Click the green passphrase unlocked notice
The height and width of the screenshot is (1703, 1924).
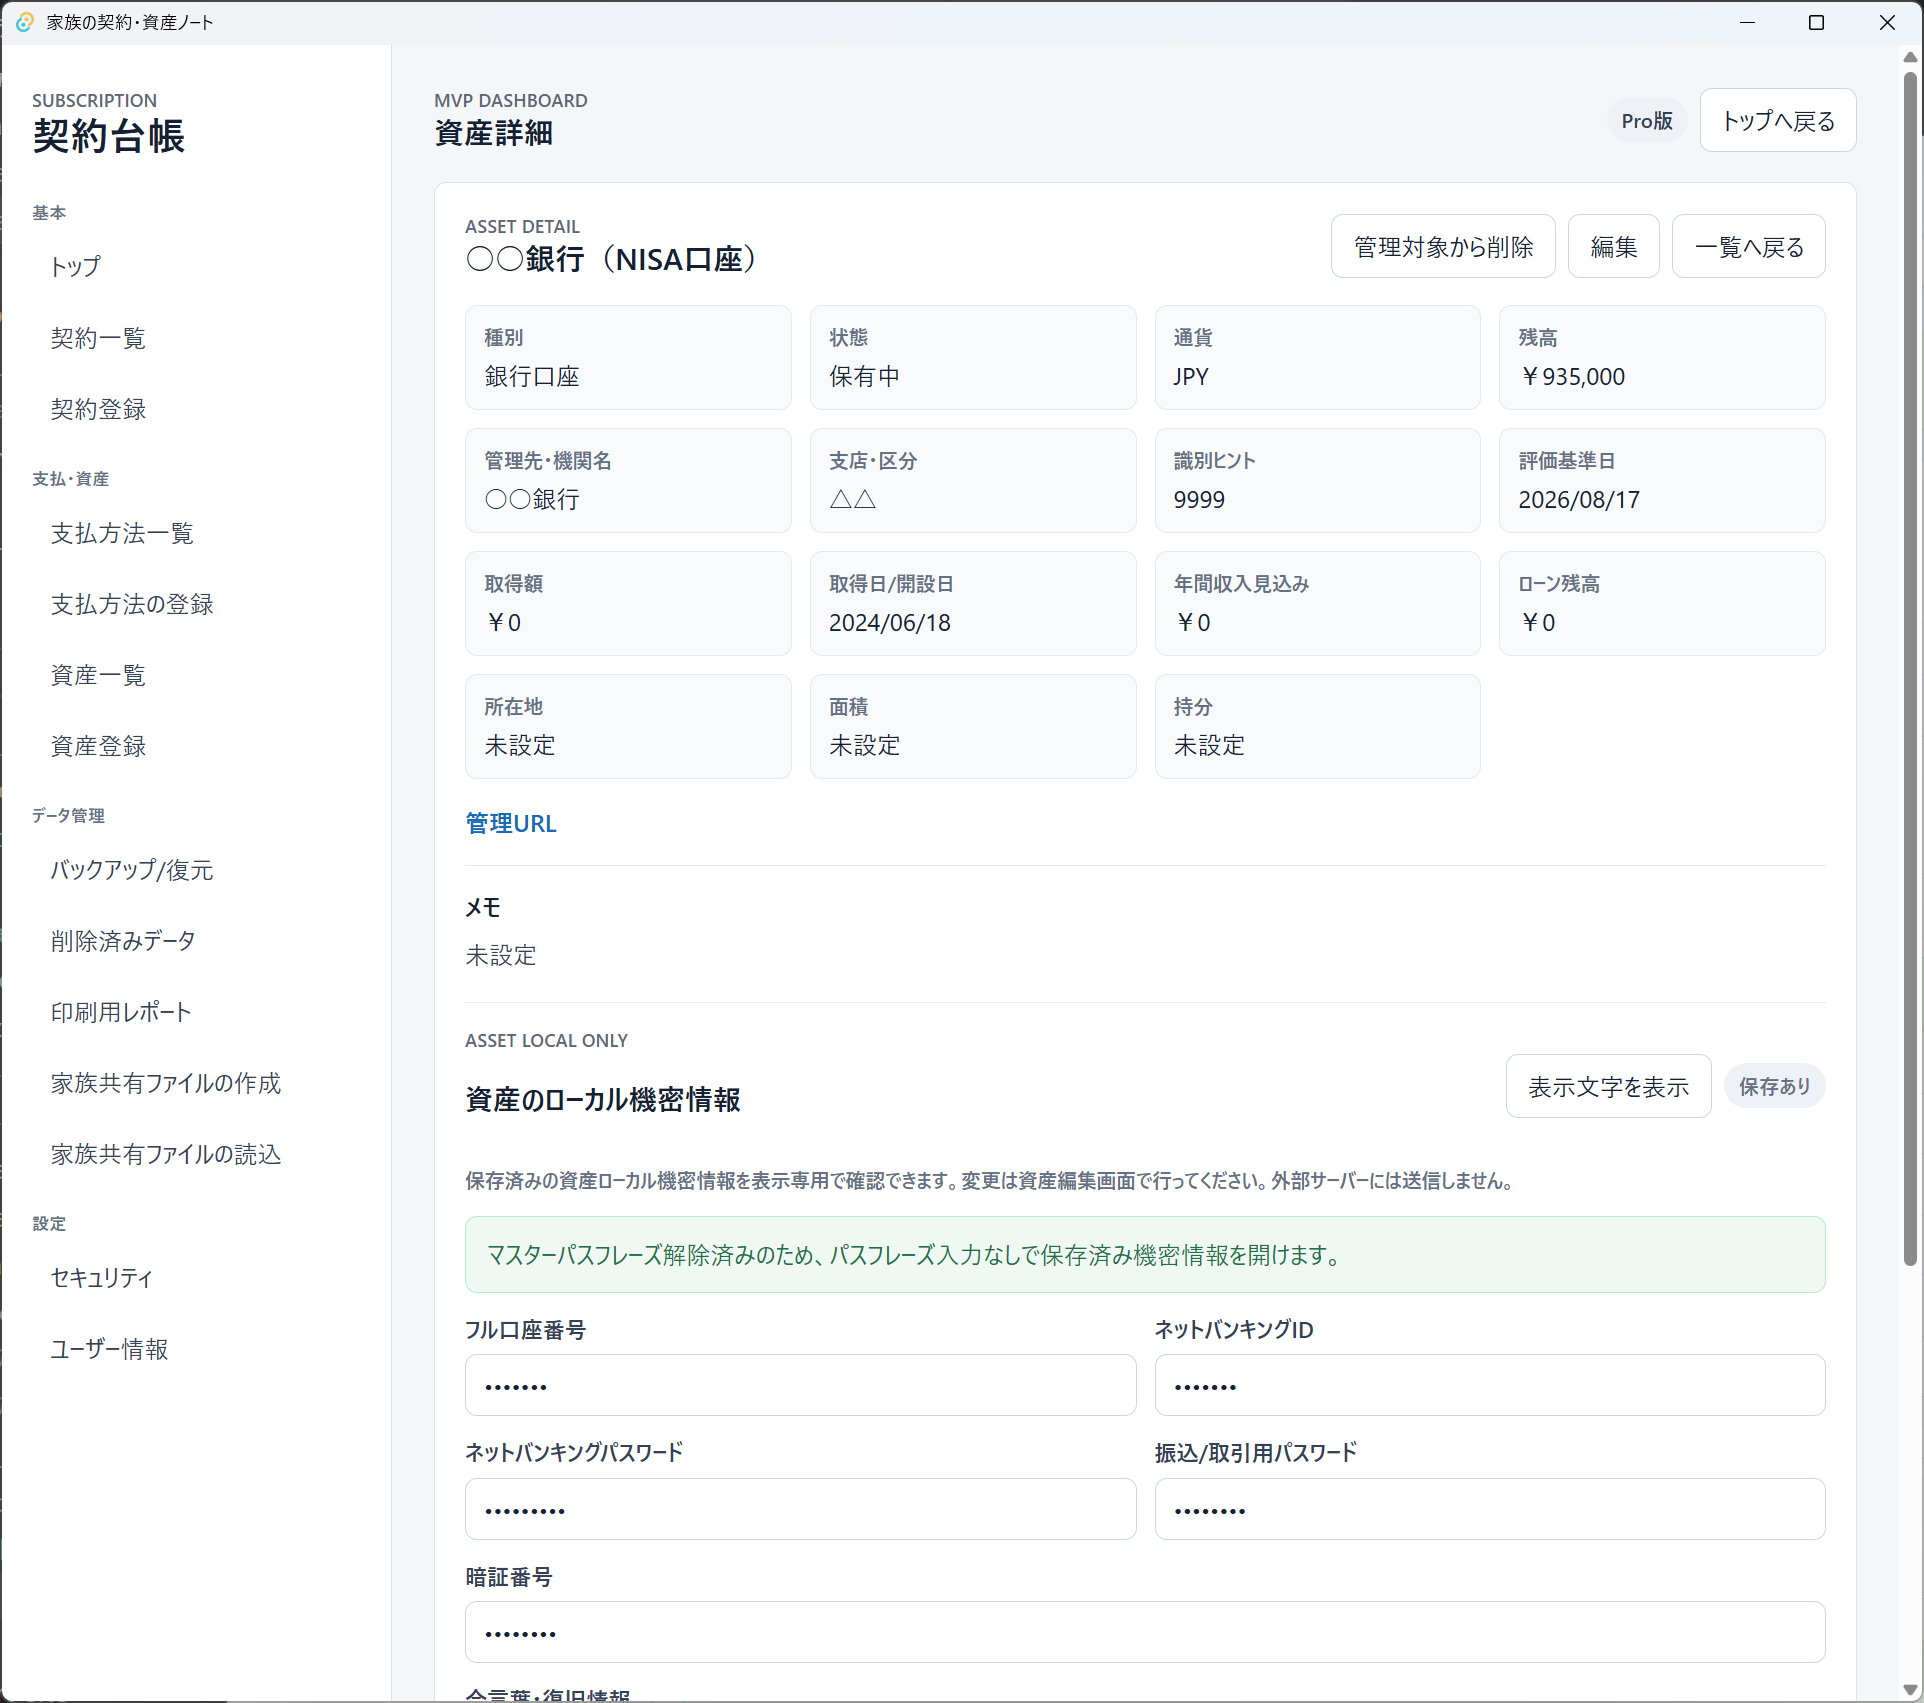click(1145, 1254)
